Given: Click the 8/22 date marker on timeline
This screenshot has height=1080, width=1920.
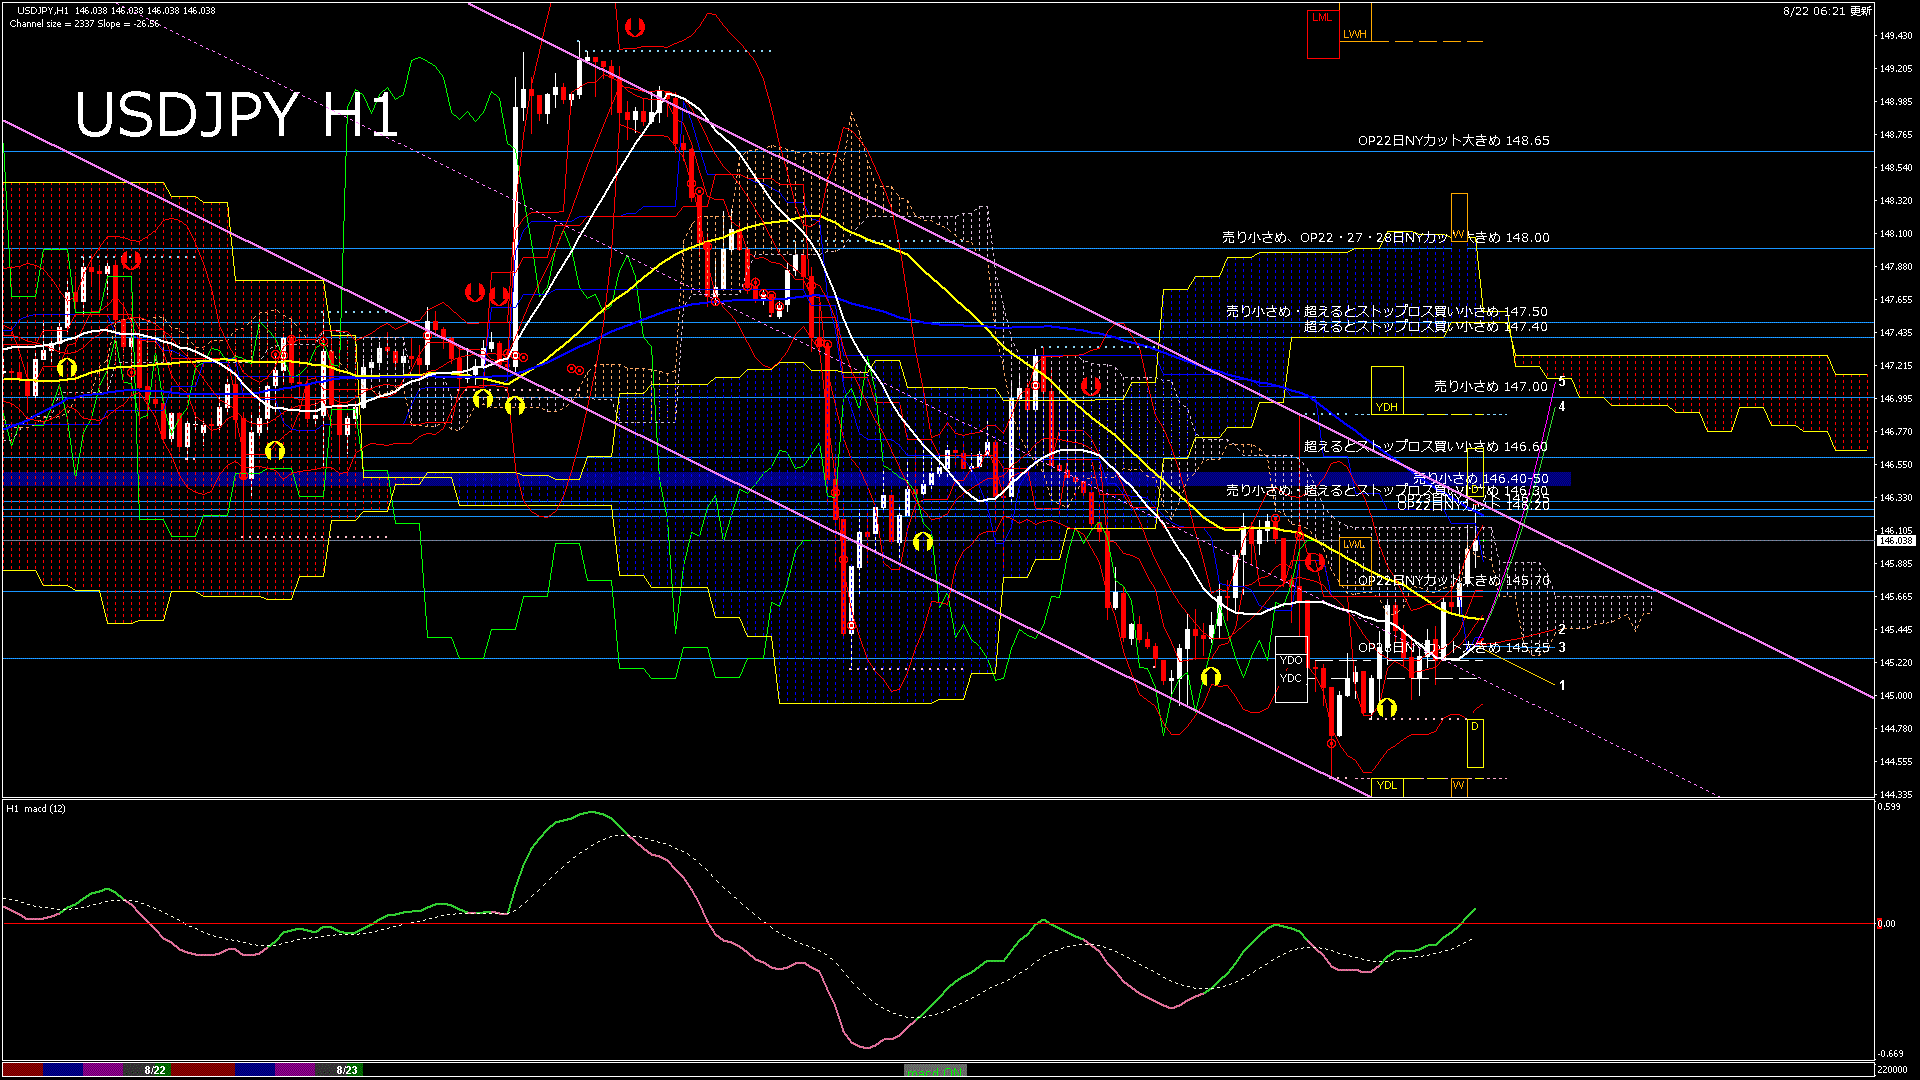Looking at the screenshot, I should (155, 1070).
